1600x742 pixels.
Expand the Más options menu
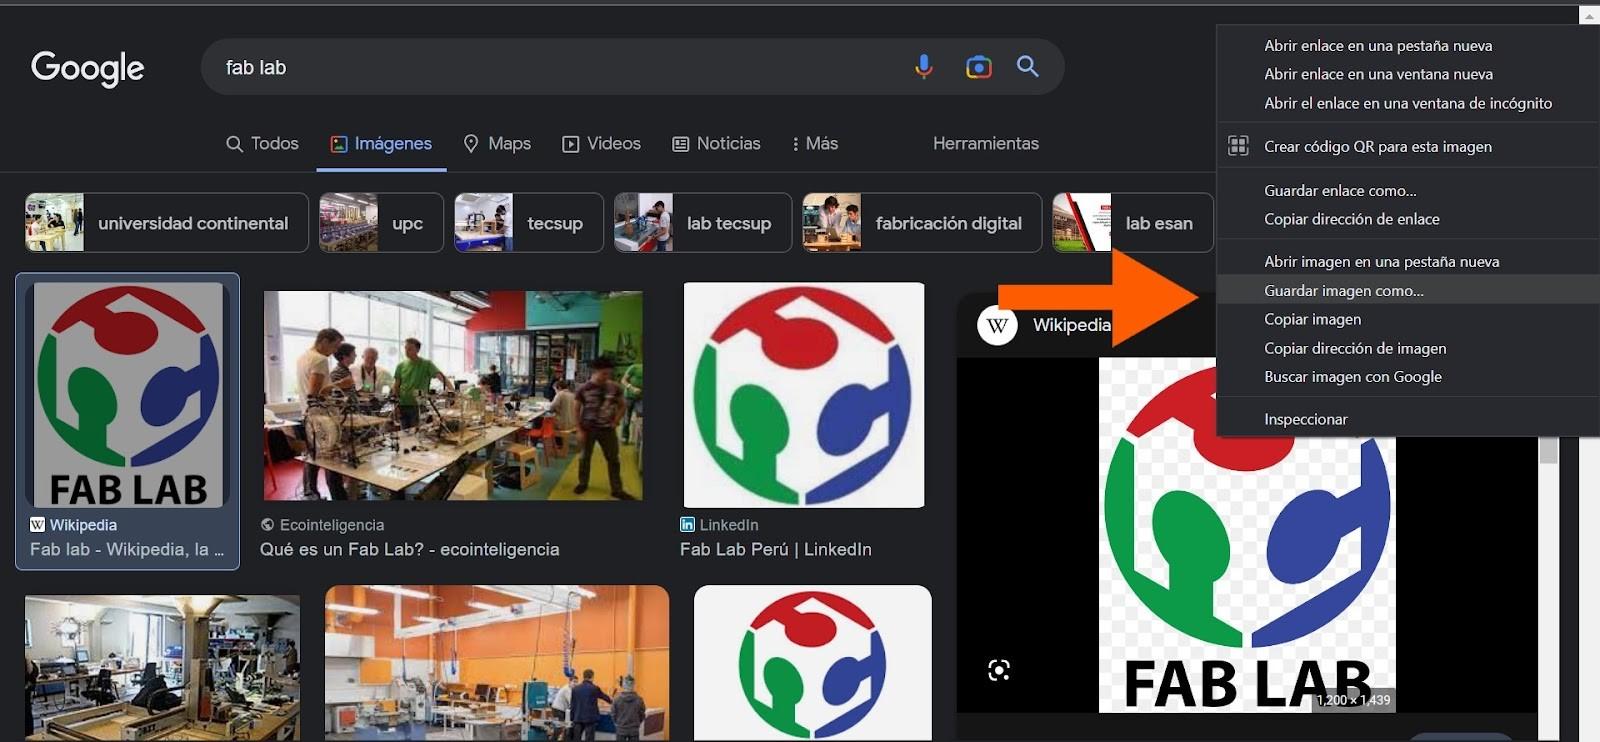pos(814,144)
